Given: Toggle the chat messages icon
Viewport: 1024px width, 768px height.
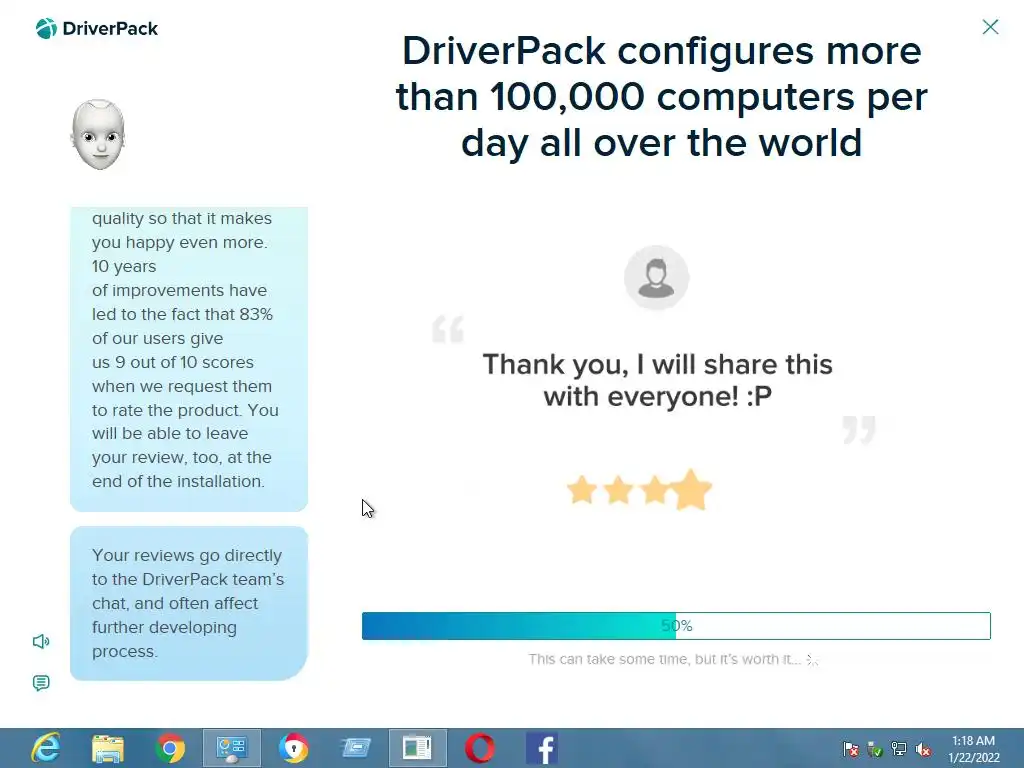Looking at the screenshot, I should (x=41, y=683).
